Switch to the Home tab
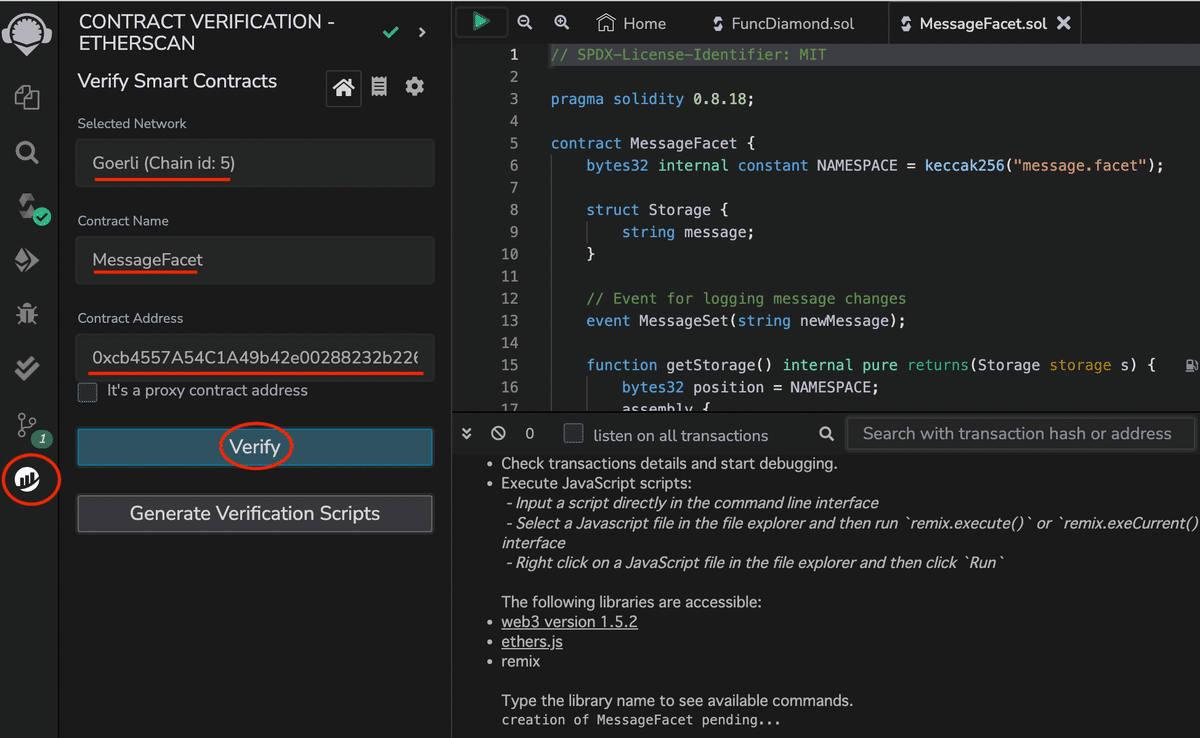Screen dimensions: 1200x738 point(631,23)
